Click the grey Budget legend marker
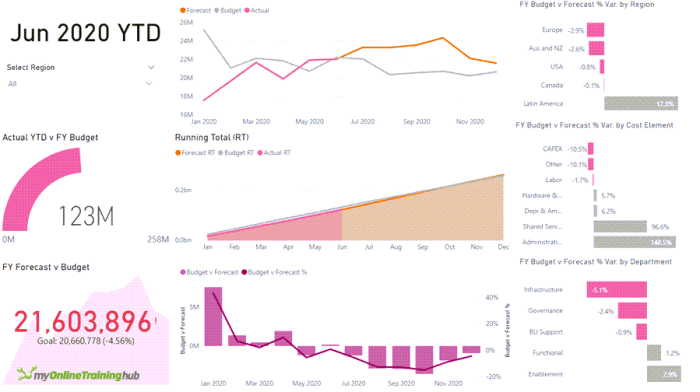The image size is (700, 392). 217,10
